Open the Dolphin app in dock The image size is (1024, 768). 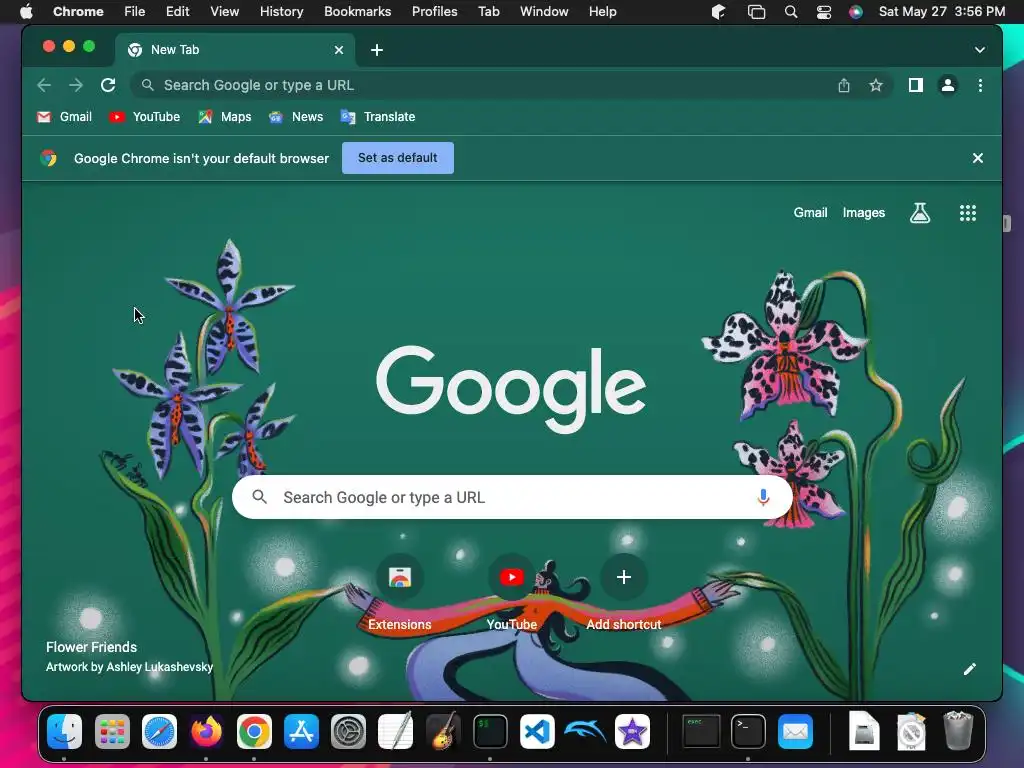[x=584, y=731]
